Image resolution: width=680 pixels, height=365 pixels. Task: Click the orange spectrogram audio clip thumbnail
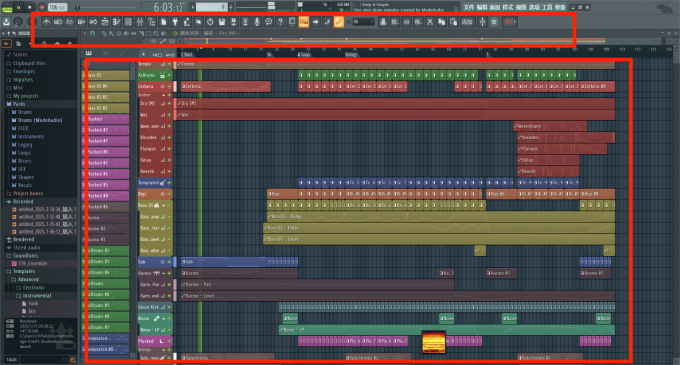click(433, 342)
